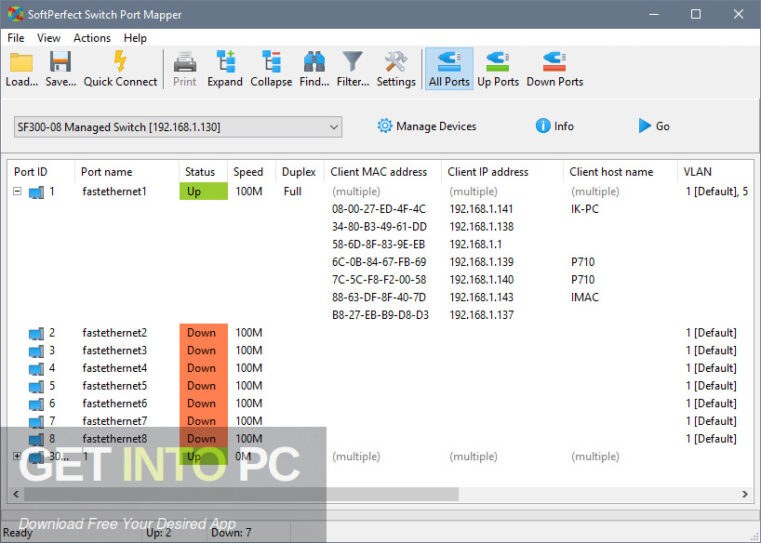Select IP address 192.168.1.137
Screen dimensions: 761x543
(x=481, y=315)
